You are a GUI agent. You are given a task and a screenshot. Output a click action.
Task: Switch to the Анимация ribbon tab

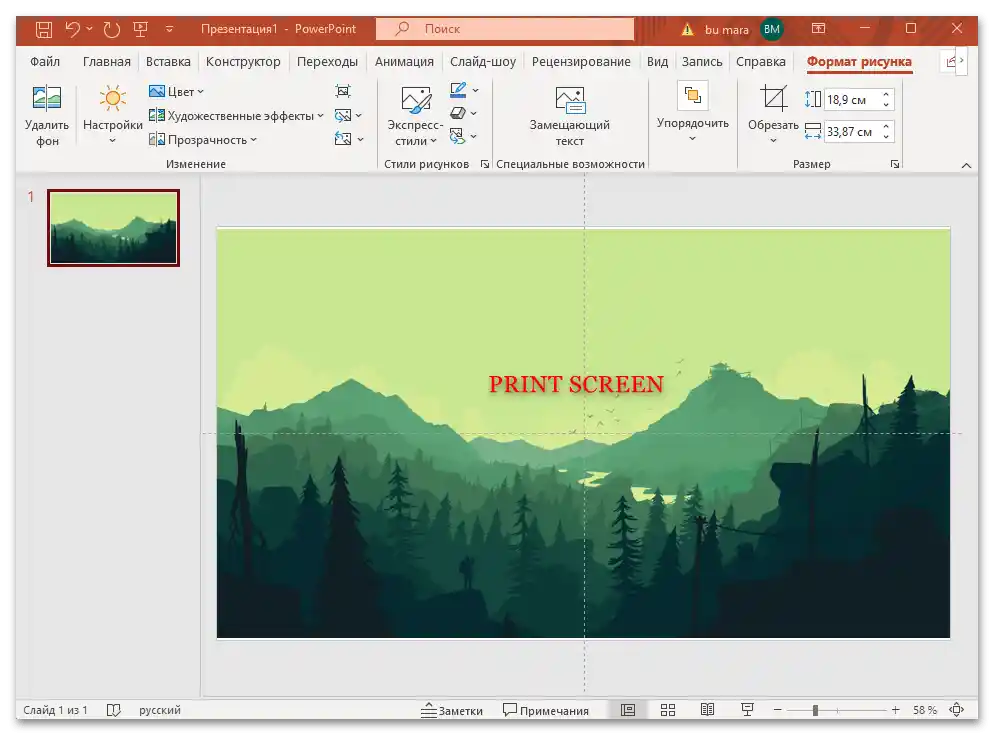(404, 61)
